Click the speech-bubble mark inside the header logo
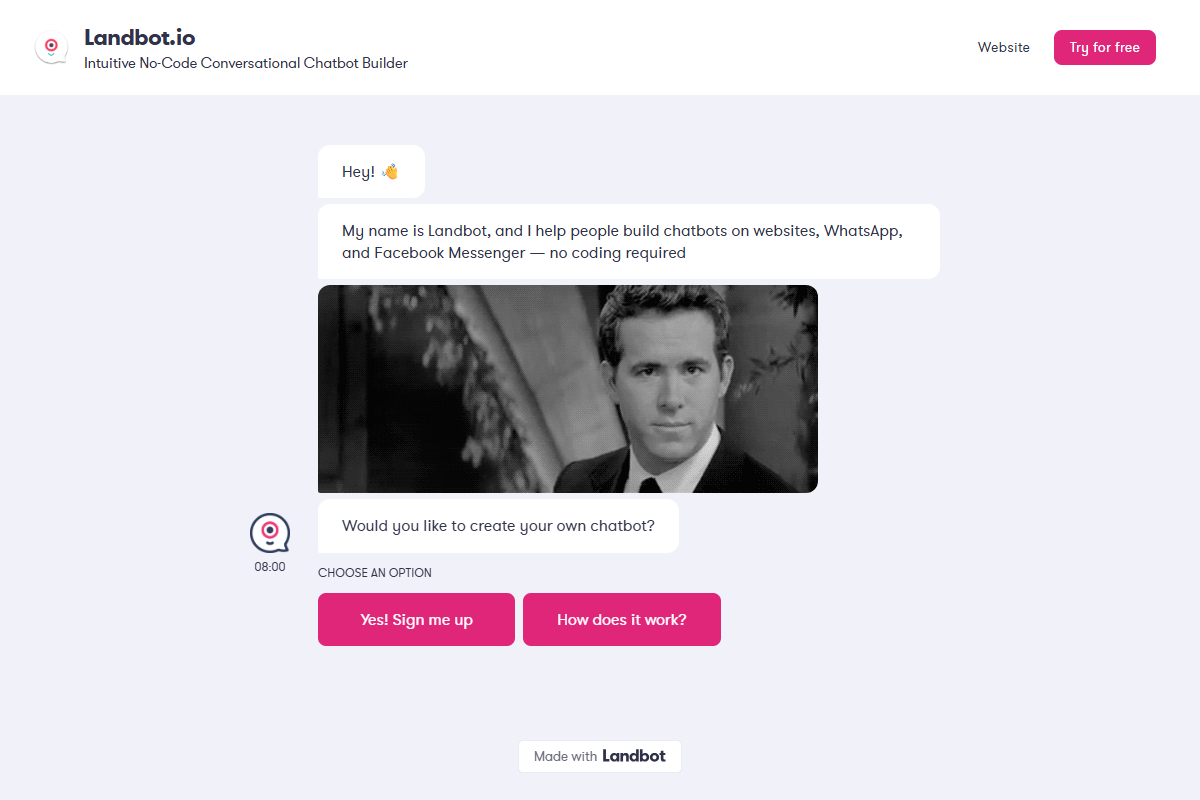Image resolution: width=1200 pixels, height=800 pixels. 50,46
